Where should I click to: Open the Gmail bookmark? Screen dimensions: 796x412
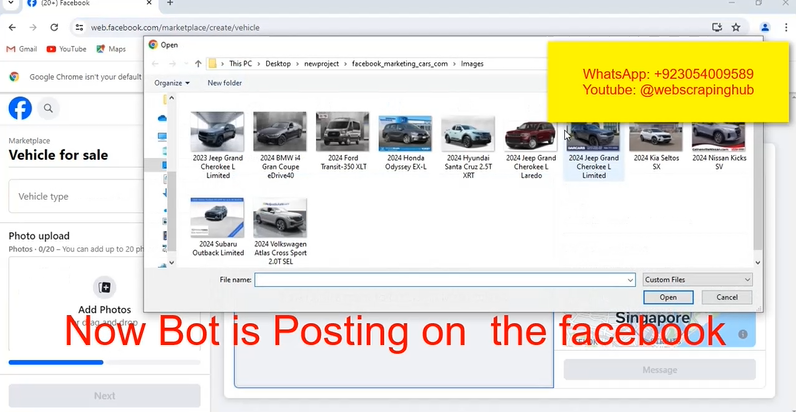click(21, 49)
